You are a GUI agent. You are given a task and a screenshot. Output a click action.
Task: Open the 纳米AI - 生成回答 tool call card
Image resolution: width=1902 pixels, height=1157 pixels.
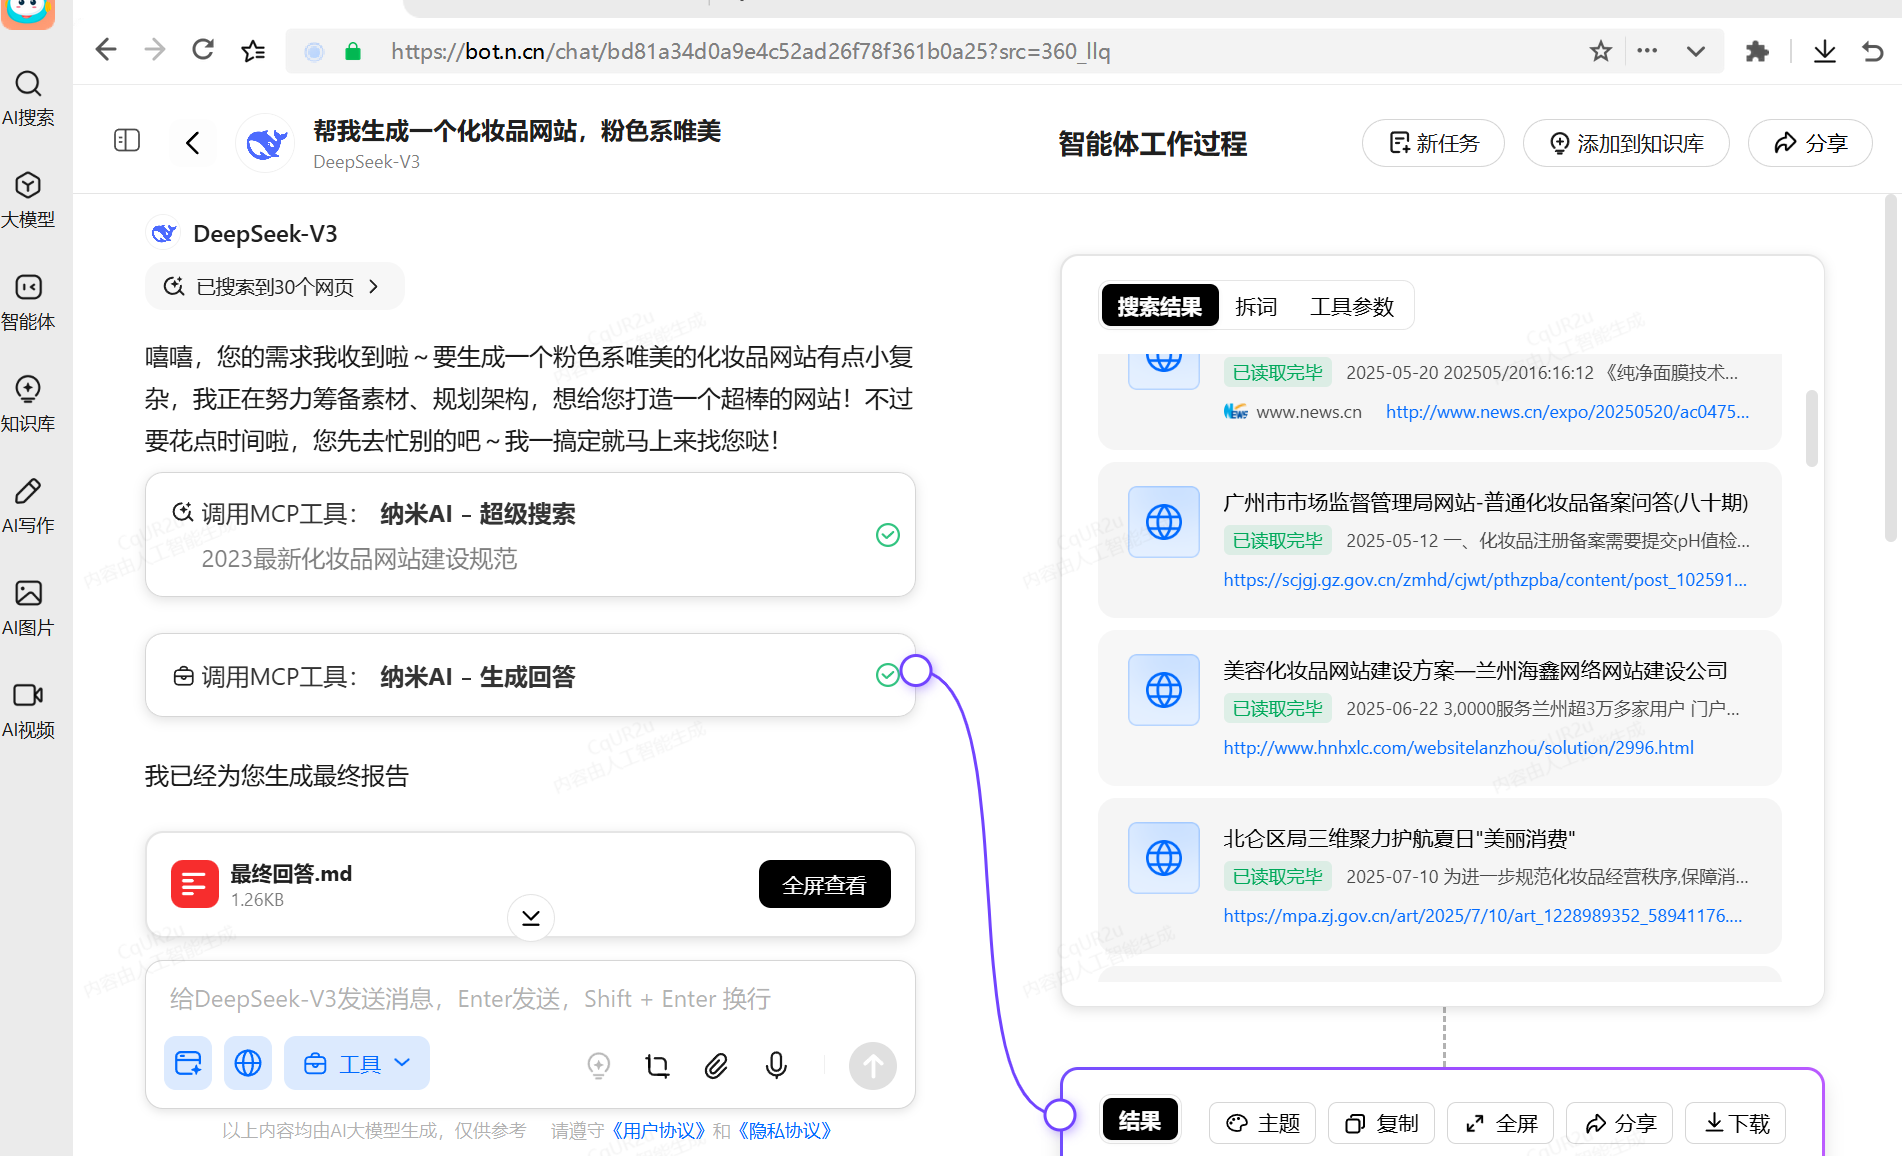[x=530, y=676]
